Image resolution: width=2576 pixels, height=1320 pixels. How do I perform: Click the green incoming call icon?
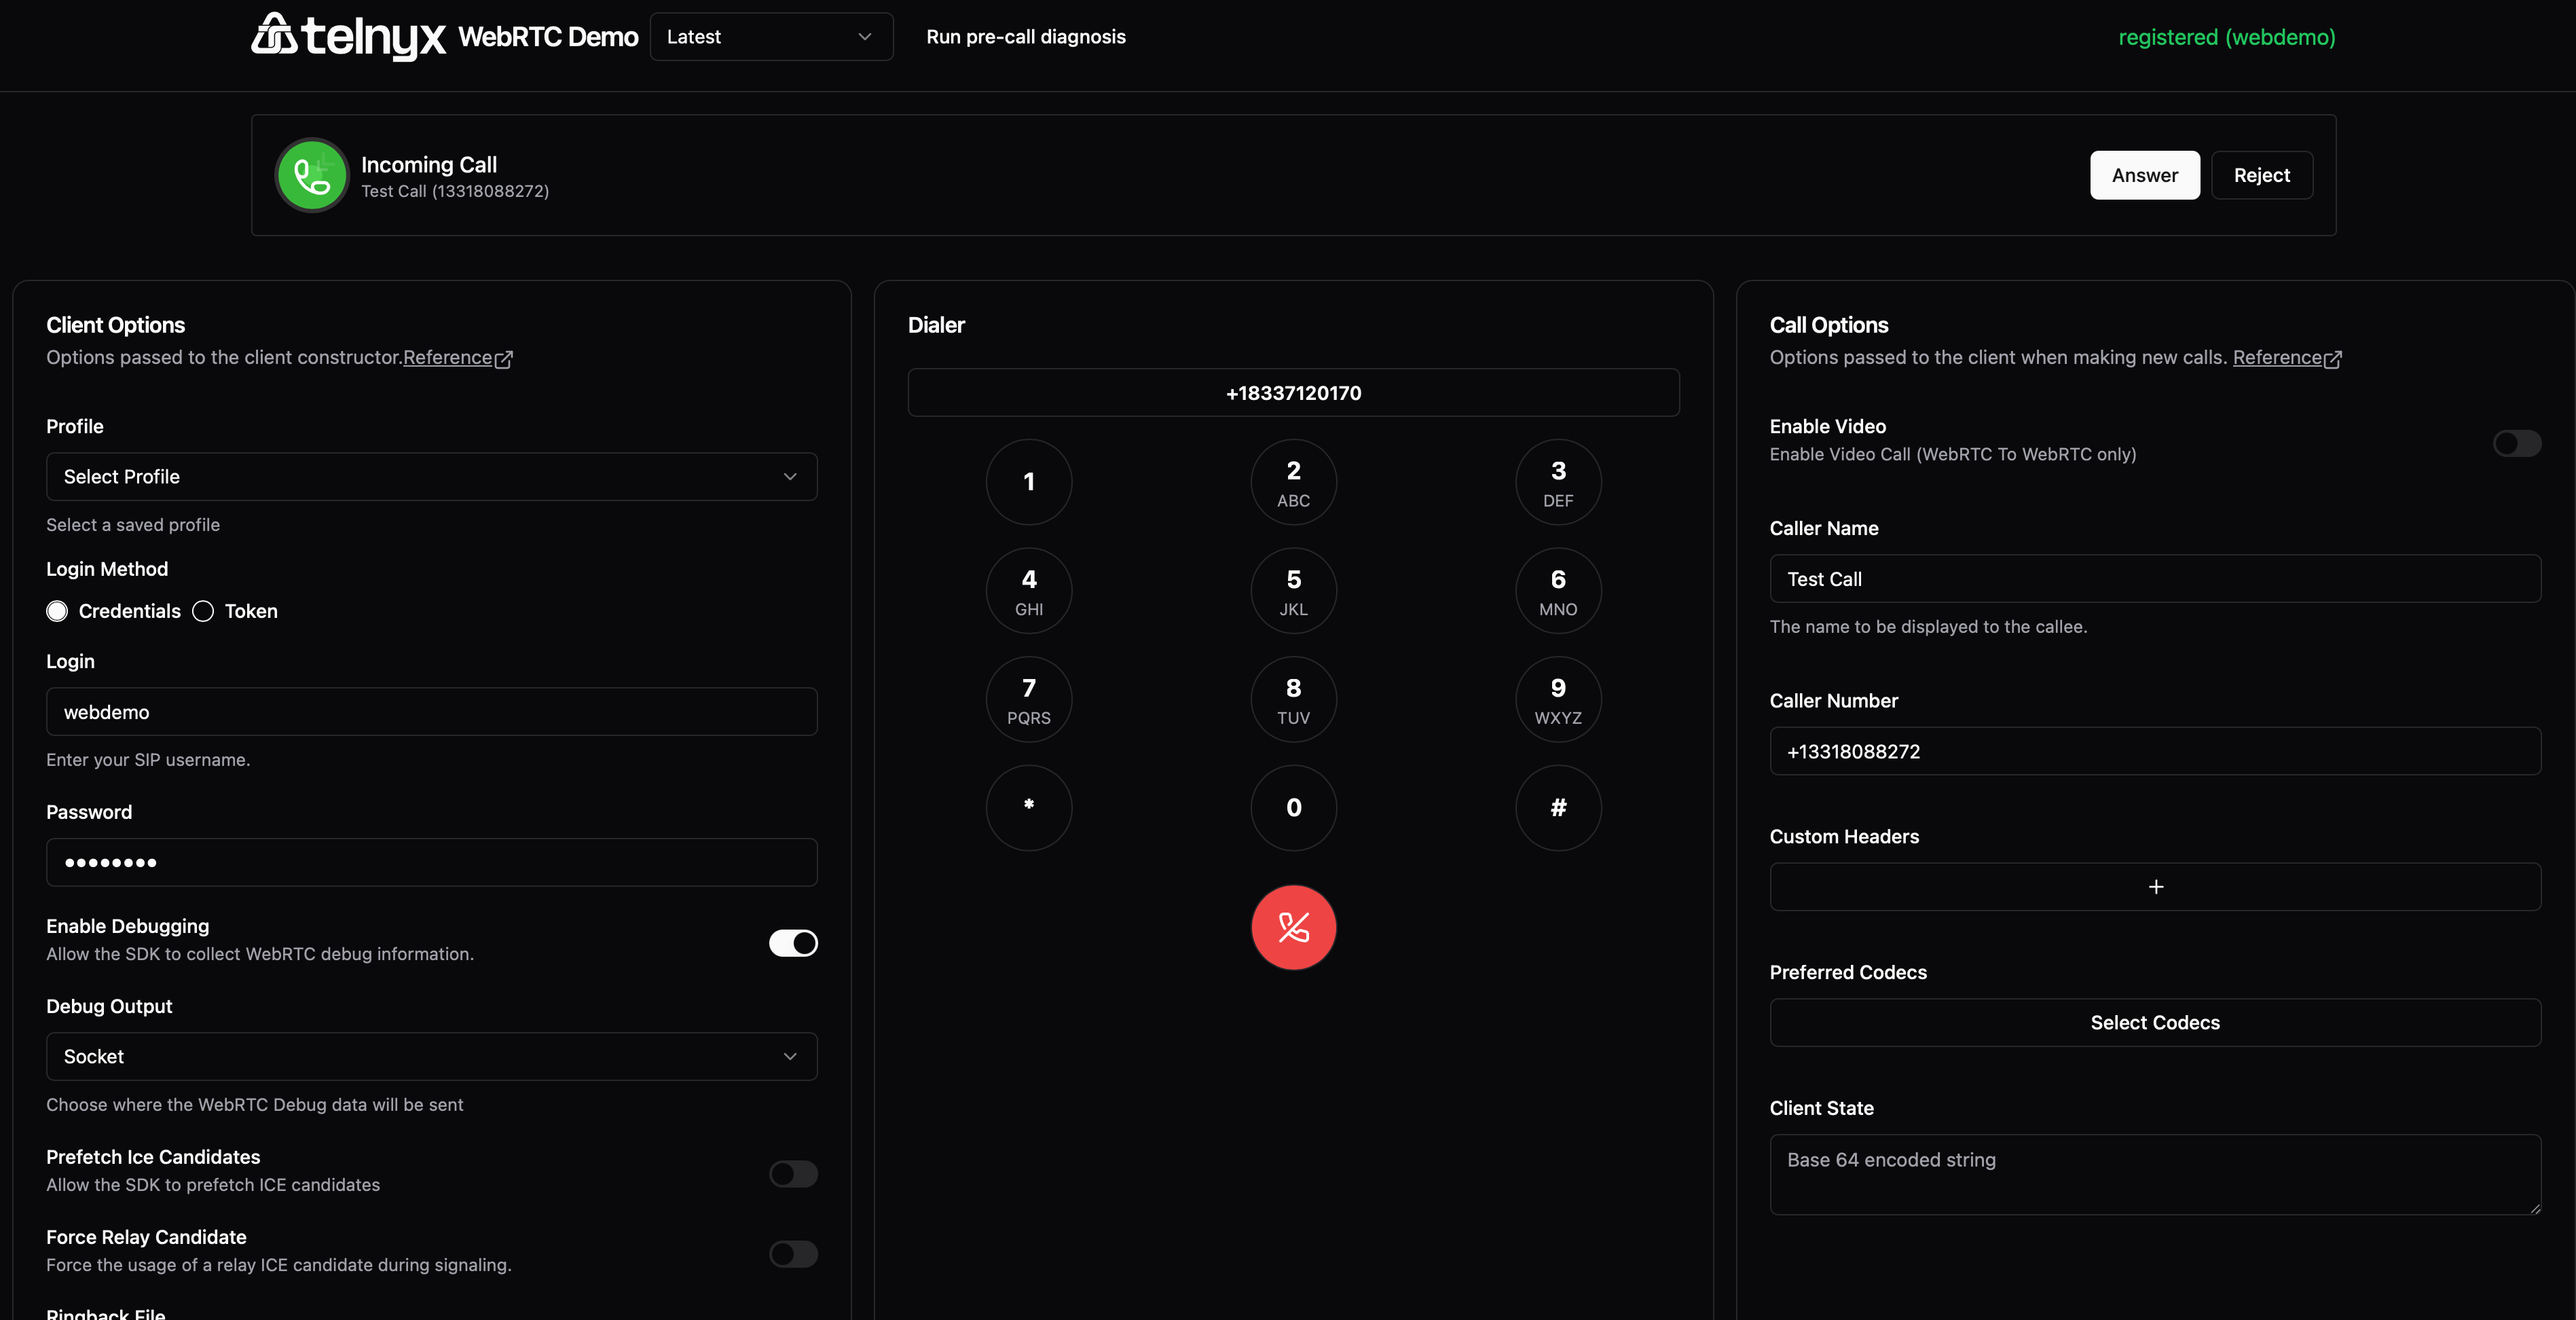(312, 175)
